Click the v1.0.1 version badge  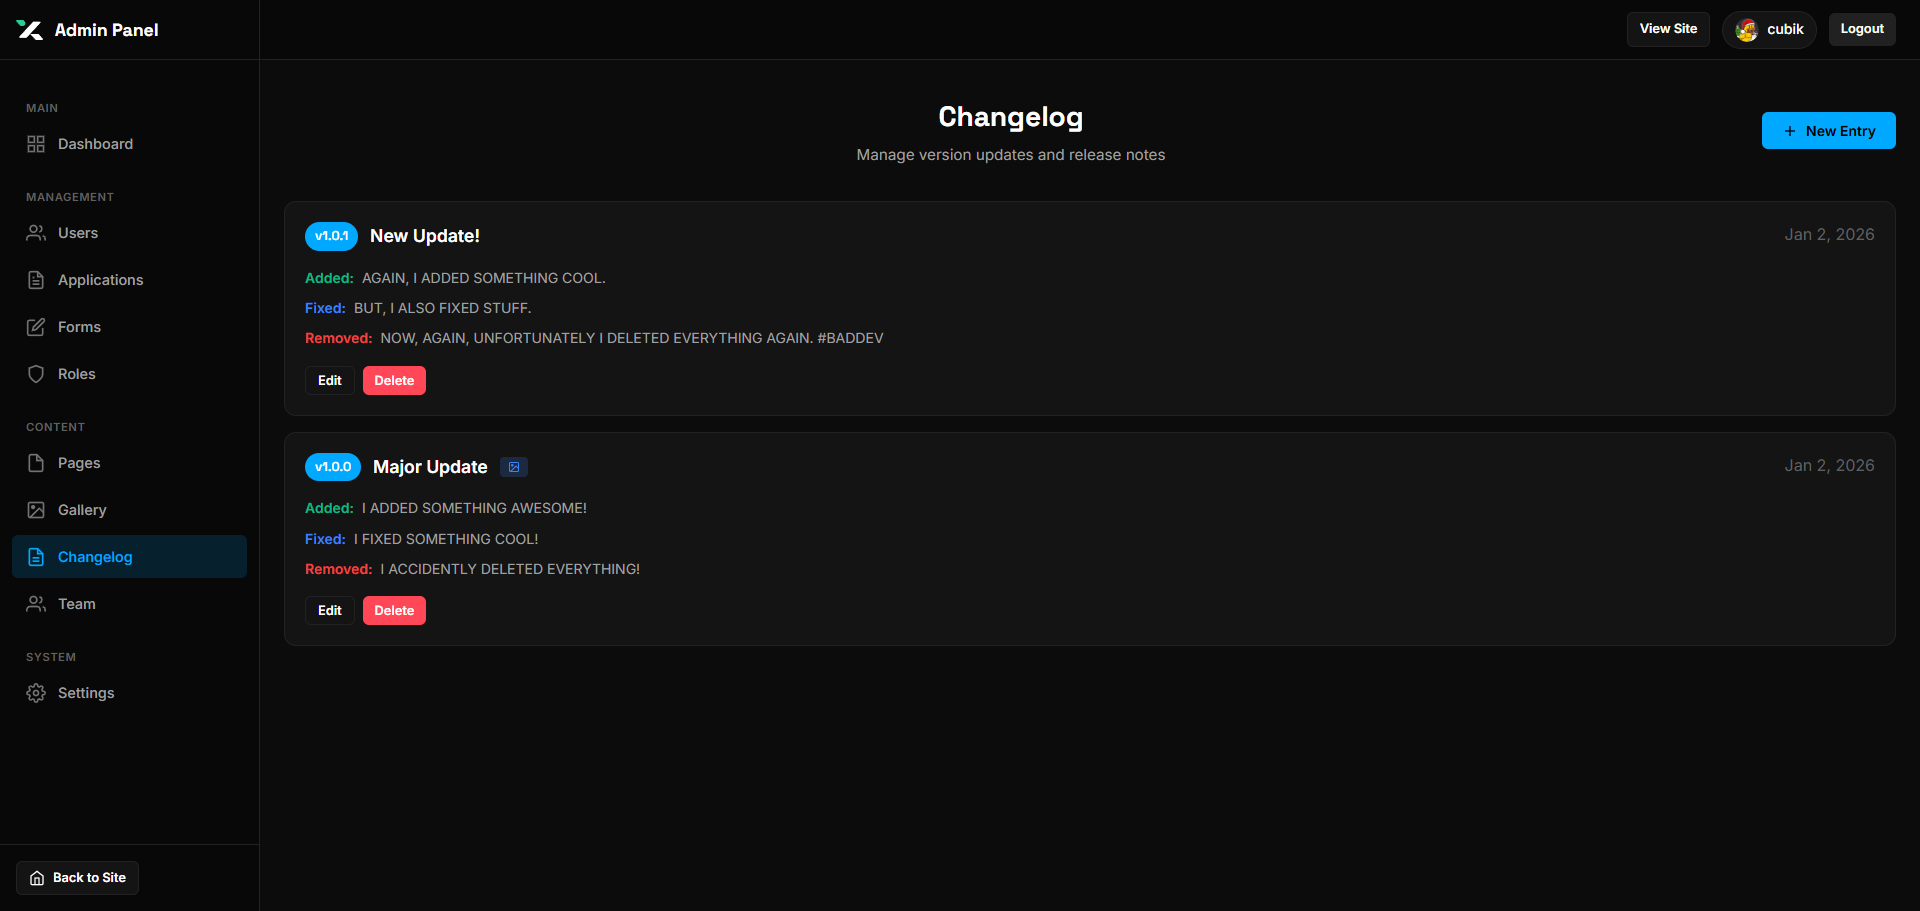coord(331,236)
